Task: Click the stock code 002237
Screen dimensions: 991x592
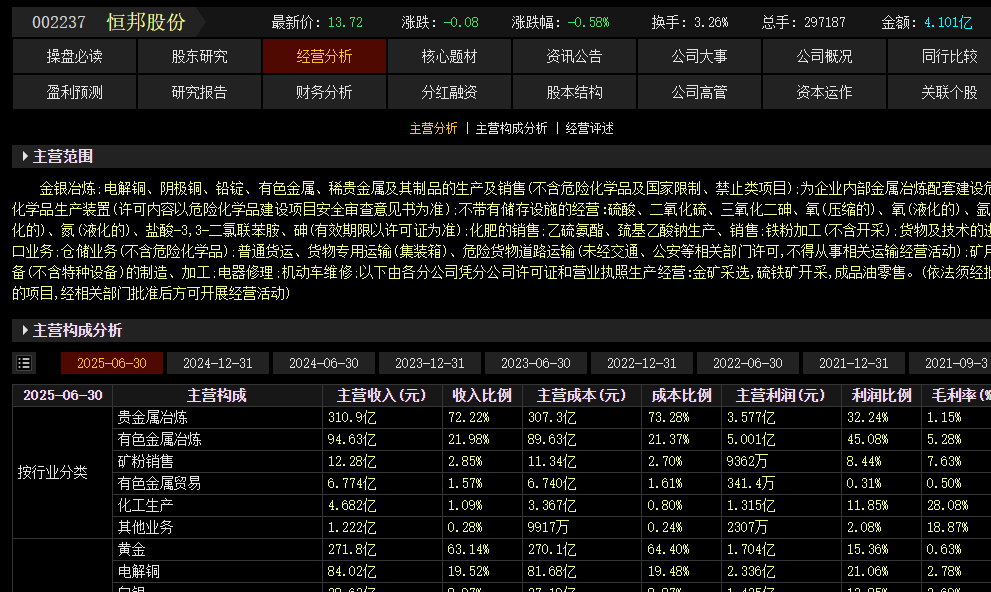Action: coord(59,23)
